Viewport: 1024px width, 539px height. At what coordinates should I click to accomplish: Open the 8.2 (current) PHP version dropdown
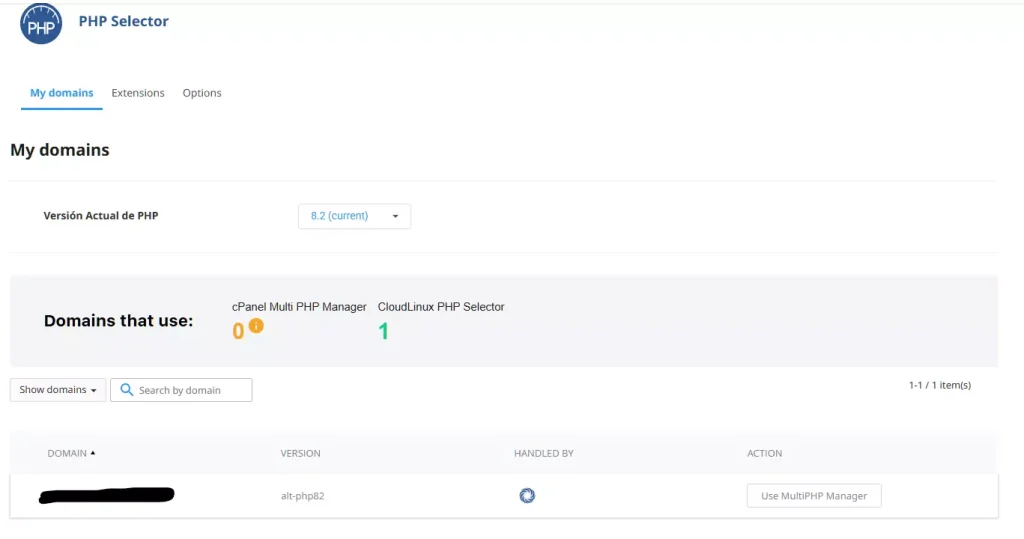(354, 216)
